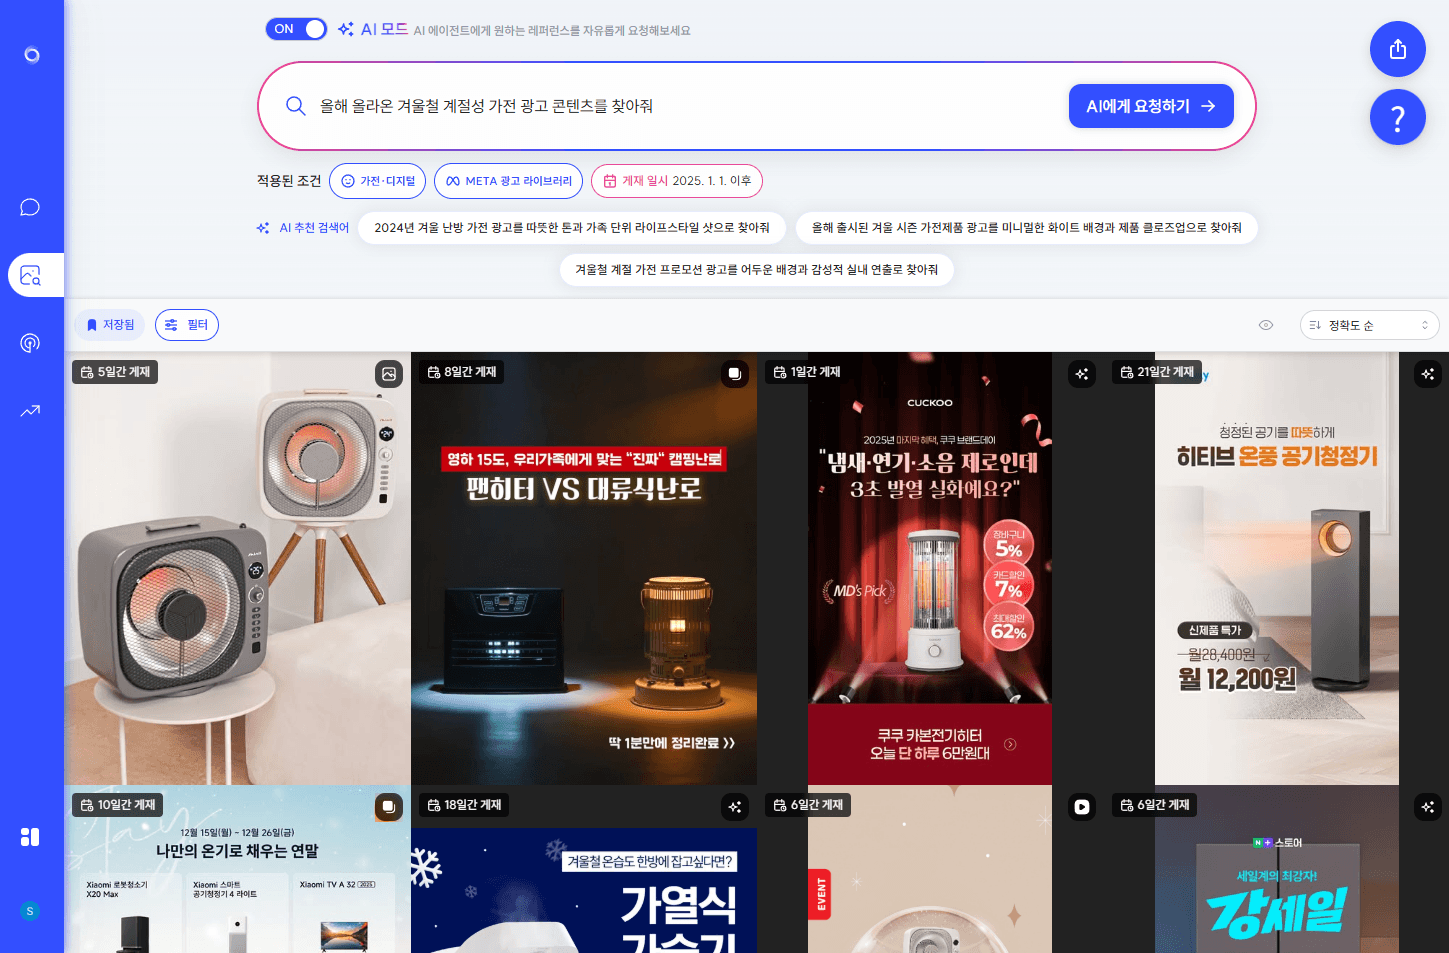1449x953 pixels.
Task: Click the AI 모드 heading text
Action: point(384,29)
